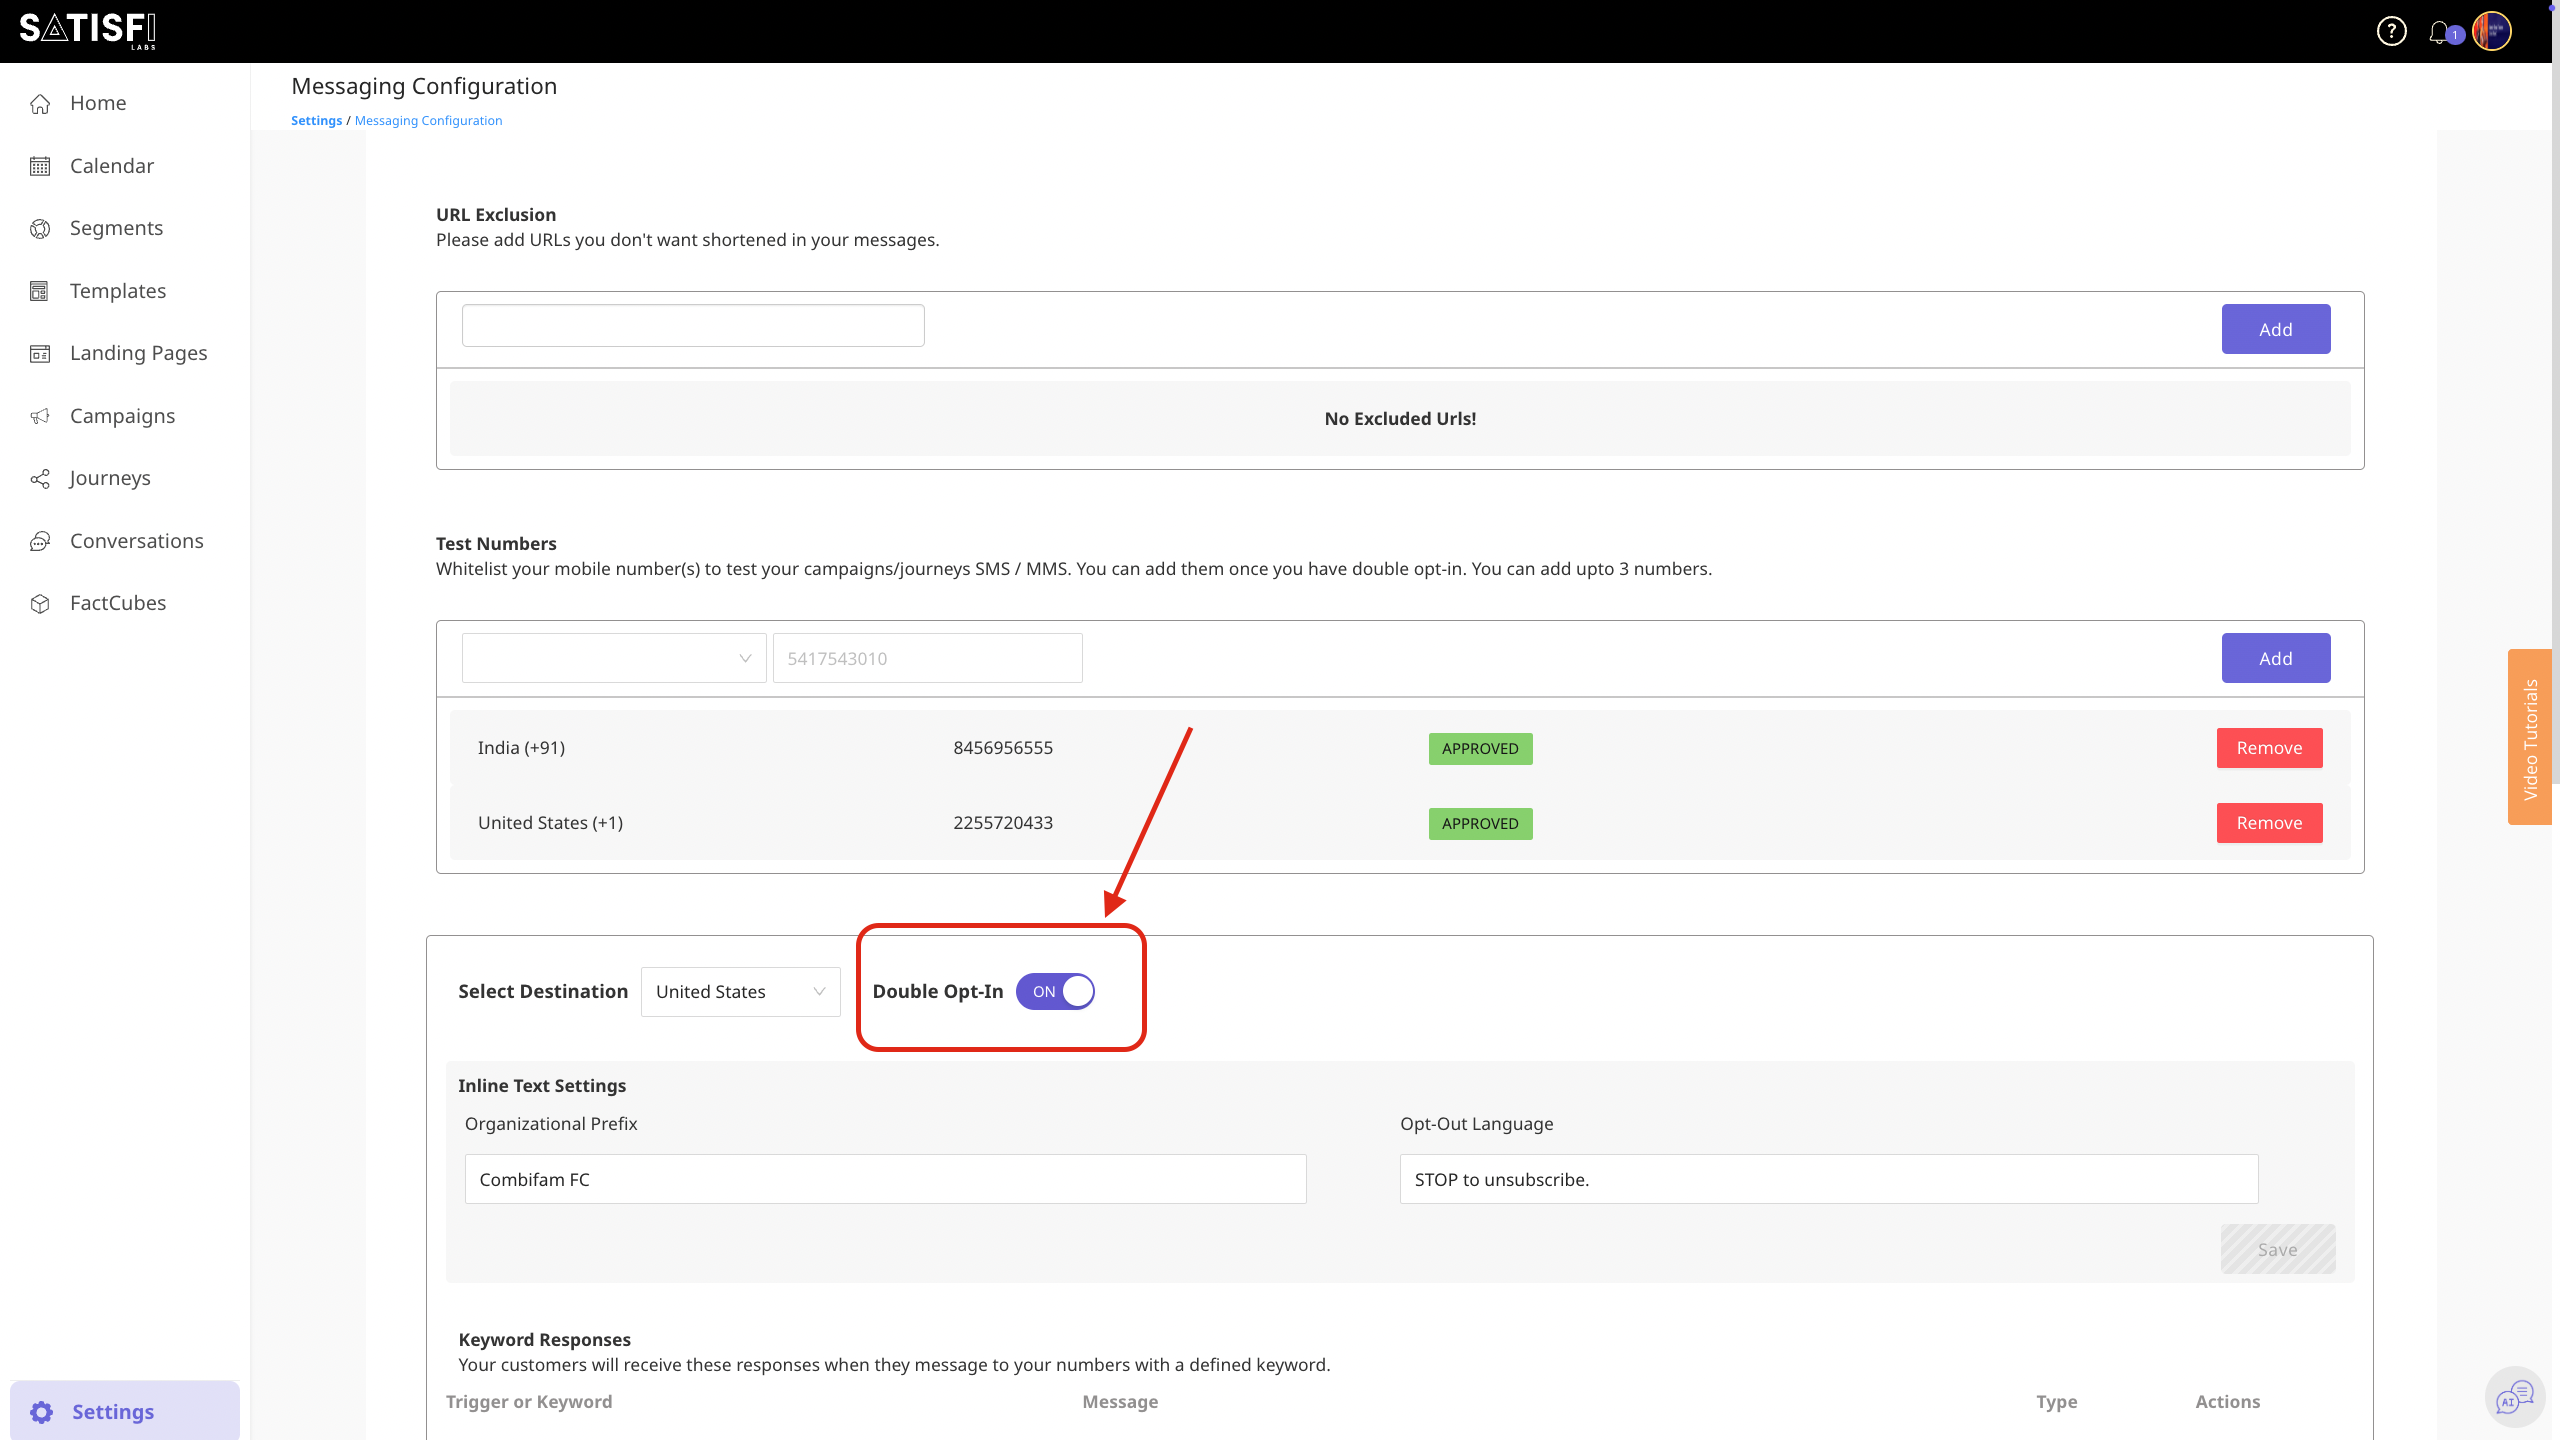Open the Select Destination United States dropdown
The width and height of the screenshot is (2560, 1440).
pyautogui.click(x=740, y=992)
